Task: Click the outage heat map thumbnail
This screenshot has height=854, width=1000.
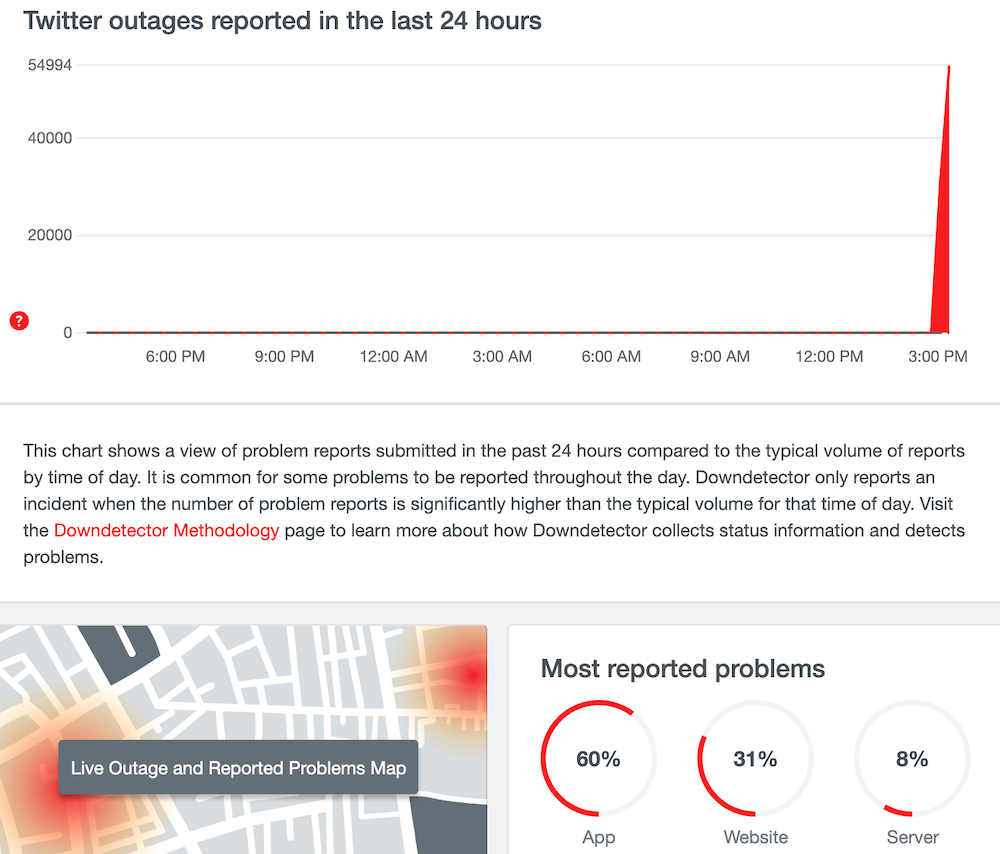Action: coord(243,739)
